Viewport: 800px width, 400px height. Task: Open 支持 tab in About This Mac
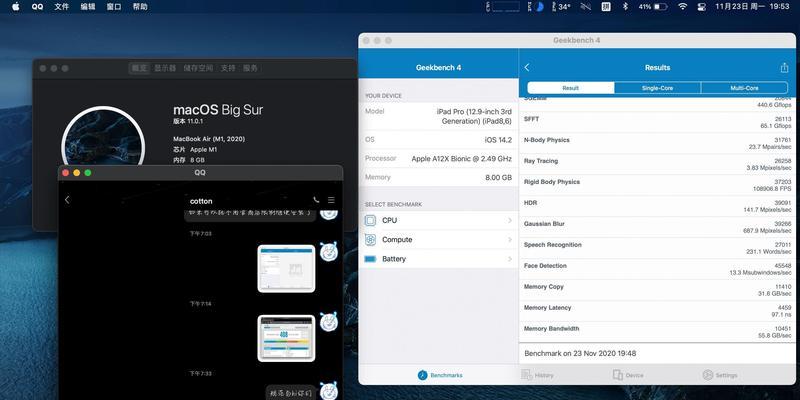click(x=228, y=68)
